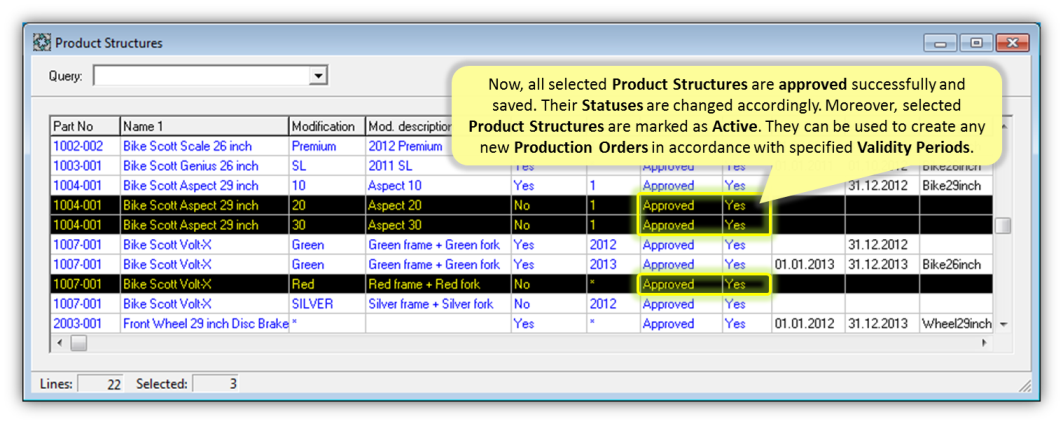
Task: Click the Aspect 10 description cell
Action: [x=438, y=185]
